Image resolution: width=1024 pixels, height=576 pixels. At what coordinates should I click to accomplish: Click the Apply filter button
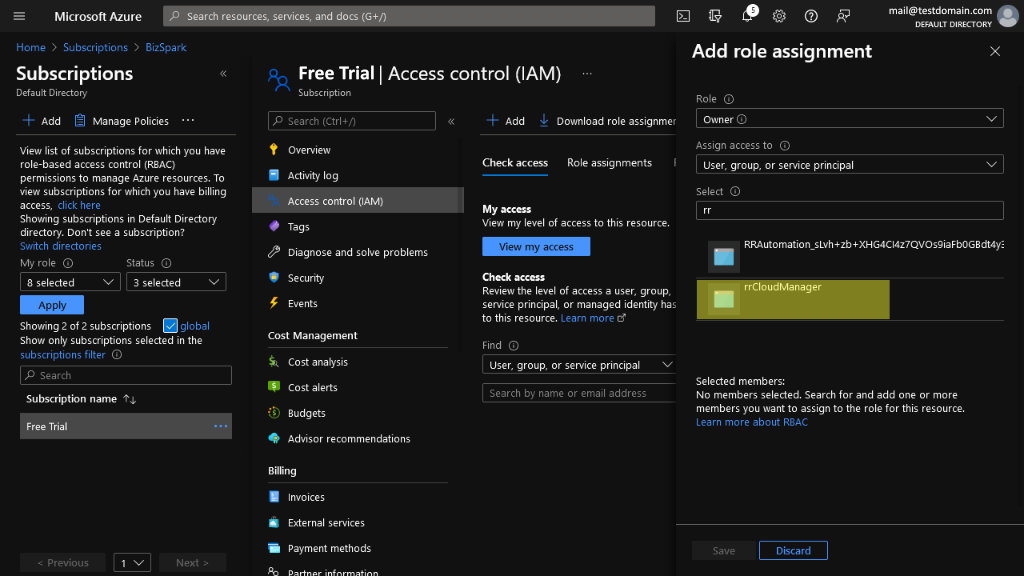pos(52,305)
